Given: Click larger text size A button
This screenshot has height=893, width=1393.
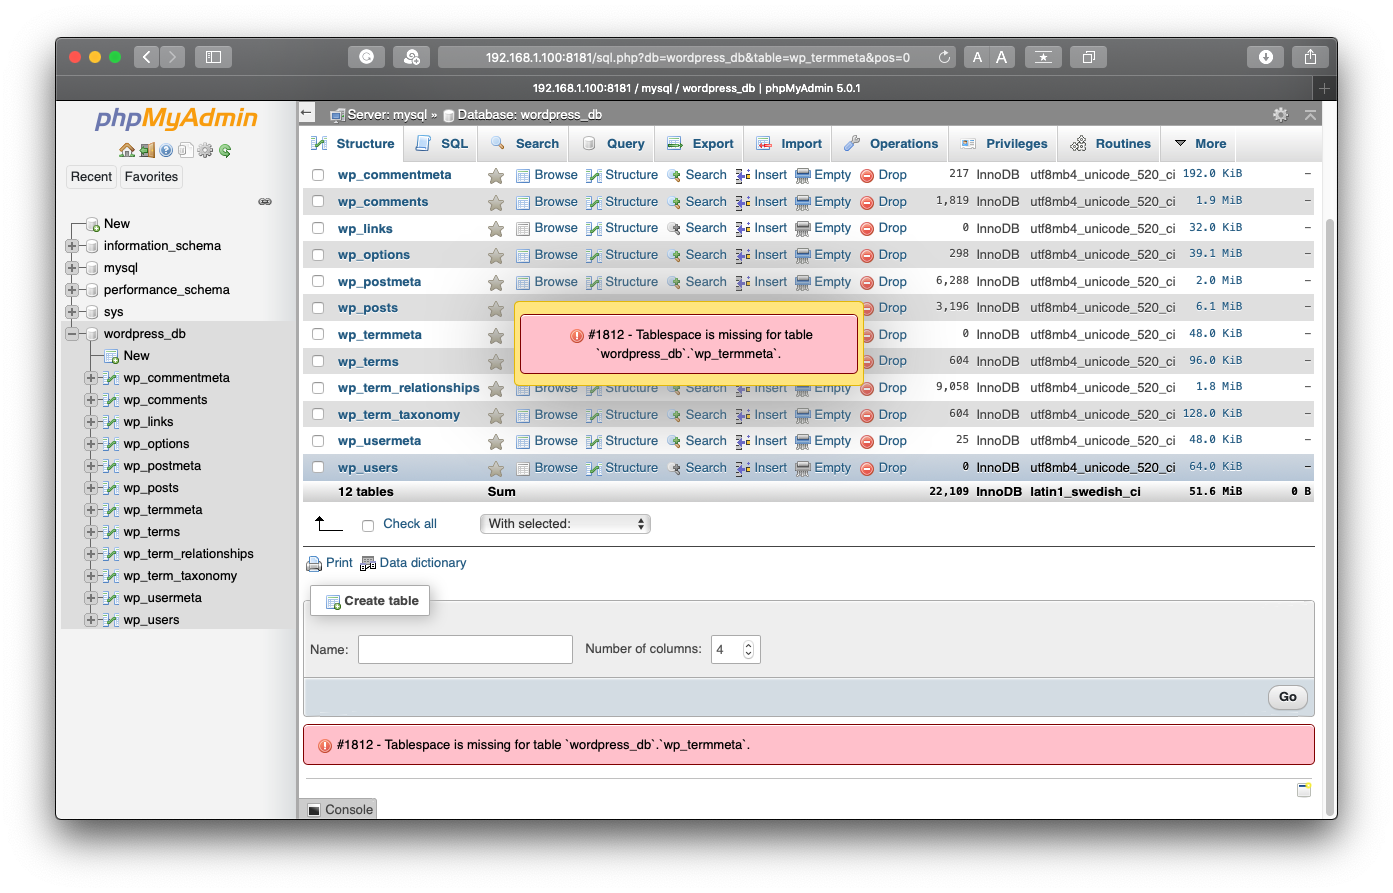Looking at the screenshot, I should point(1002,57).
